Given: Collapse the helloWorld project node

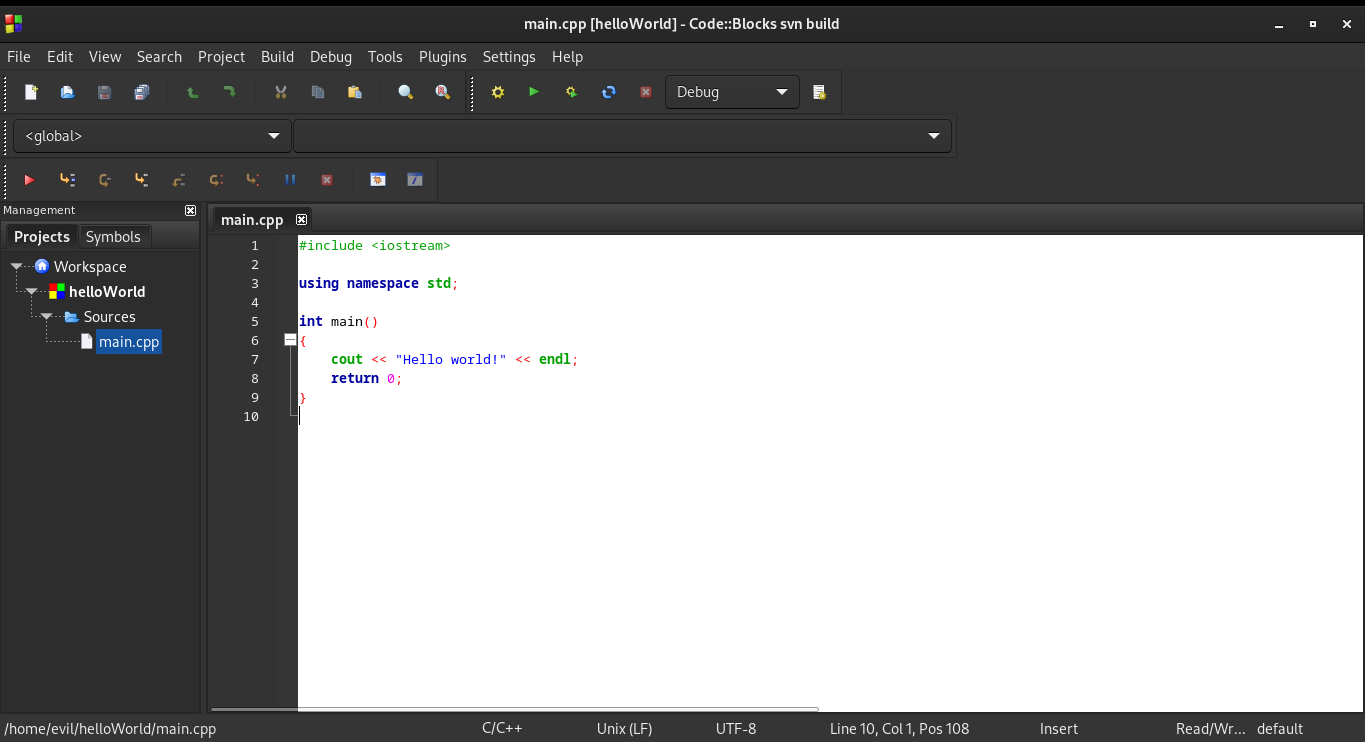Looking at the screenshot, I should (31, 292).
